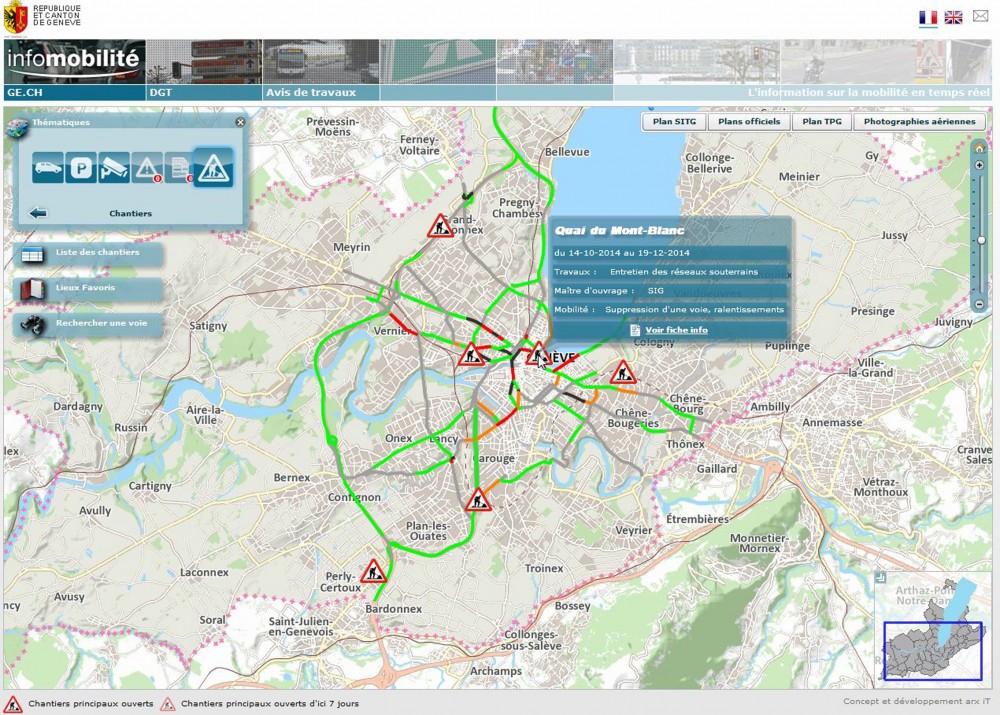
Task: Click the Chantiers roadworks theme icon
Action: (213, 168)
